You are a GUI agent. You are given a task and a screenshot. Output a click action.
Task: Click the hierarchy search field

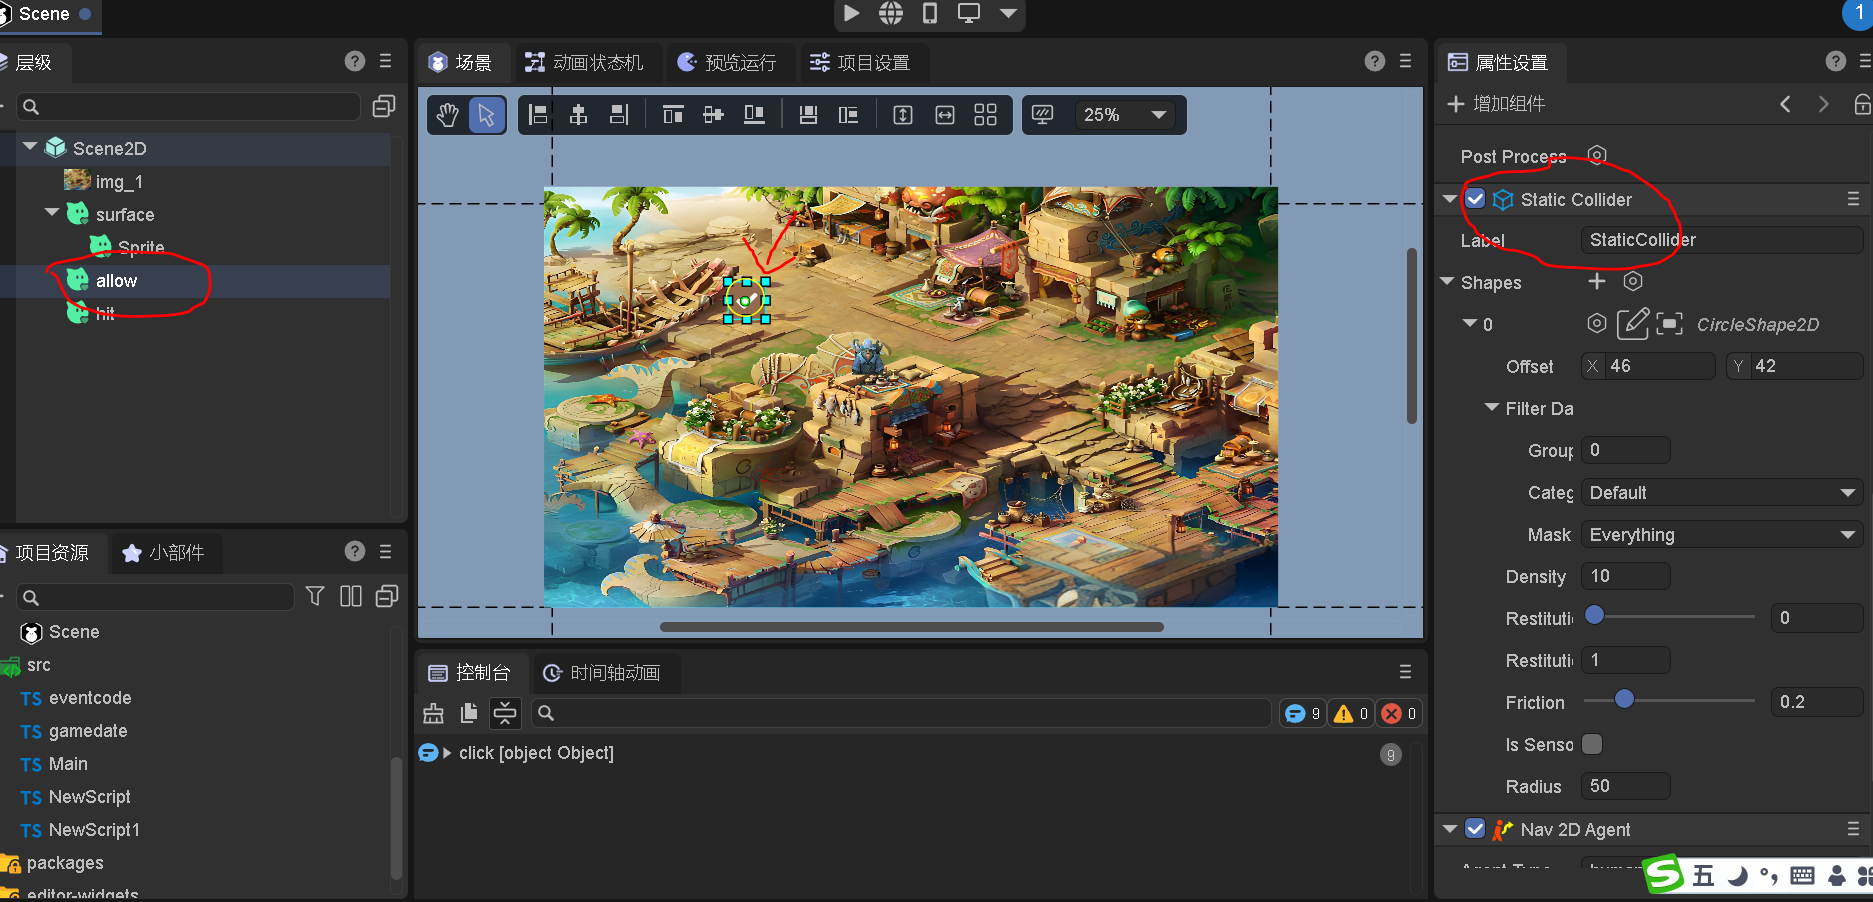point(187,106)
